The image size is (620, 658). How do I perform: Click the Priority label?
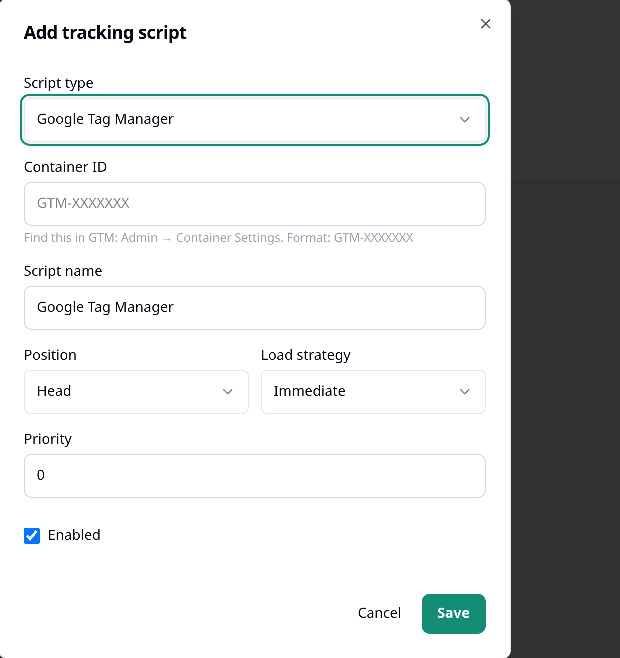tap(48, 439)
